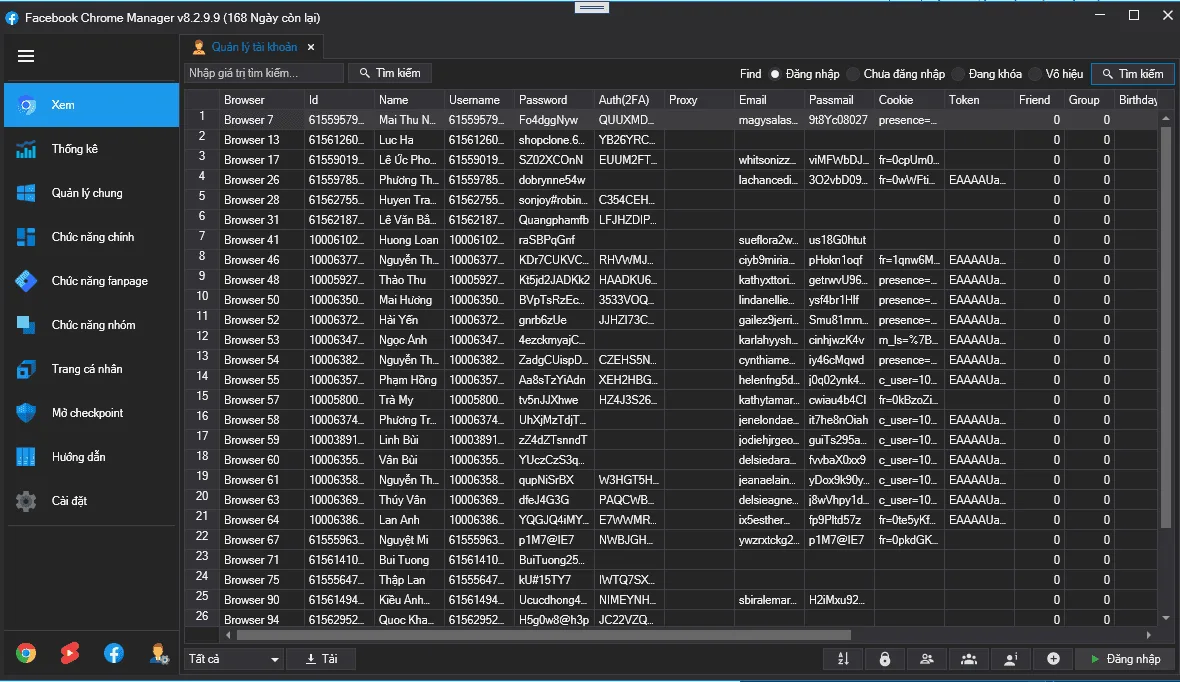Select the Browser 7 row

[671, 120]
